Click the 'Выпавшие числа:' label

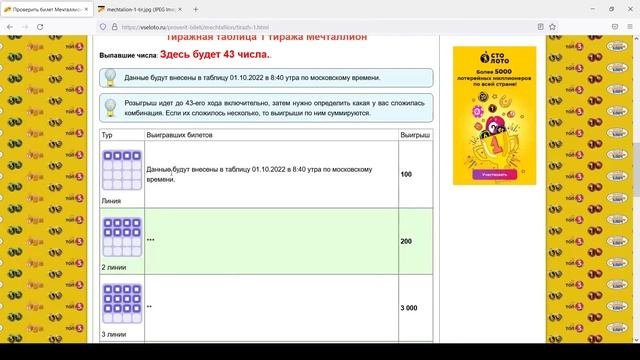coord(129,55)
